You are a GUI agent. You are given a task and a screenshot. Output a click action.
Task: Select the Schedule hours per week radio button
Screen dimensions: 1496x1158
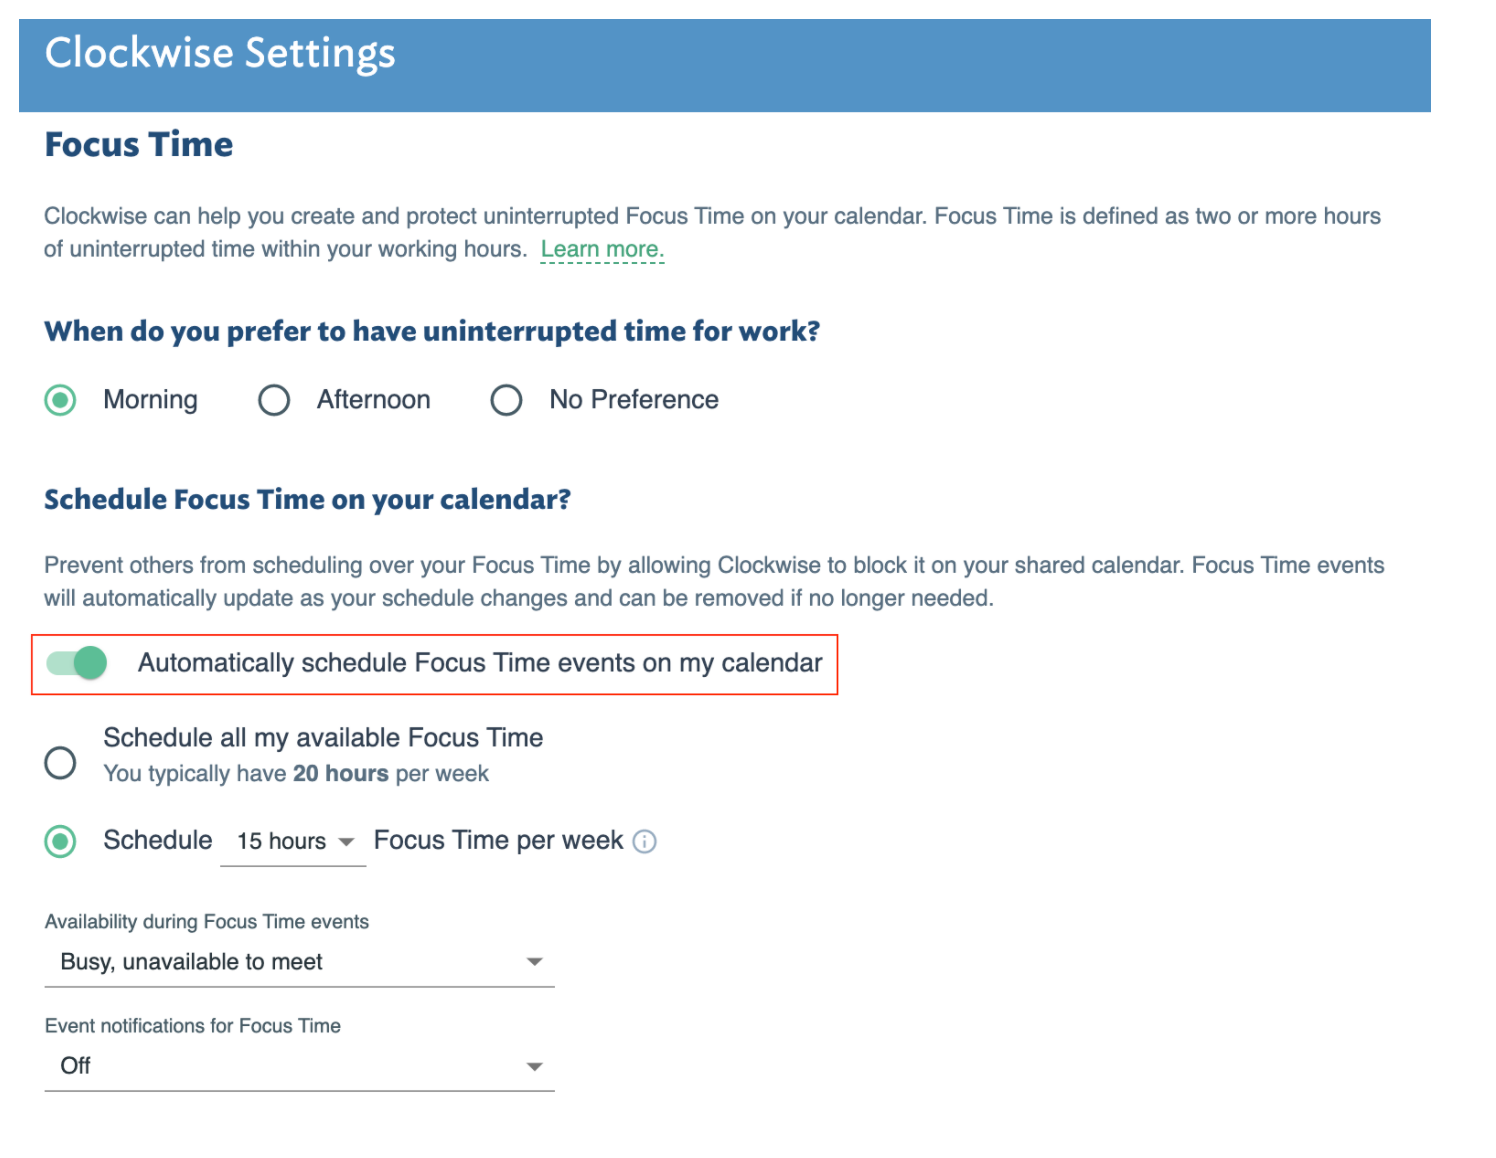click(61, 841)
